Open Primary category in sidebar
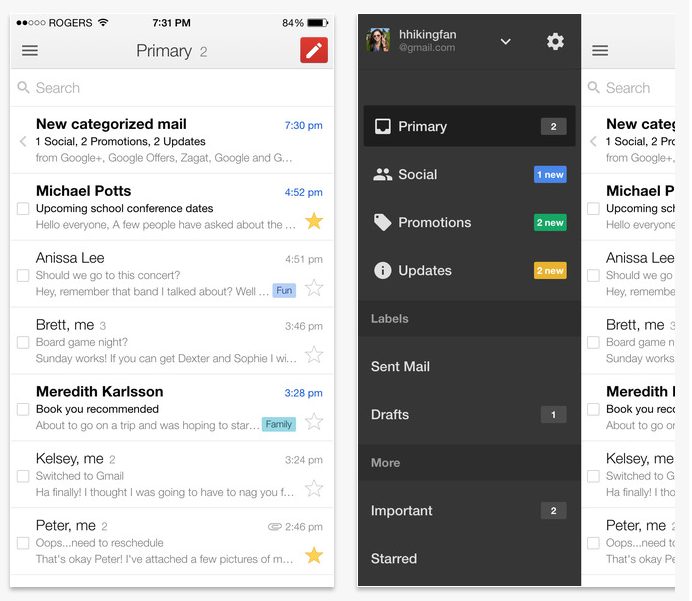 (469, 126)
